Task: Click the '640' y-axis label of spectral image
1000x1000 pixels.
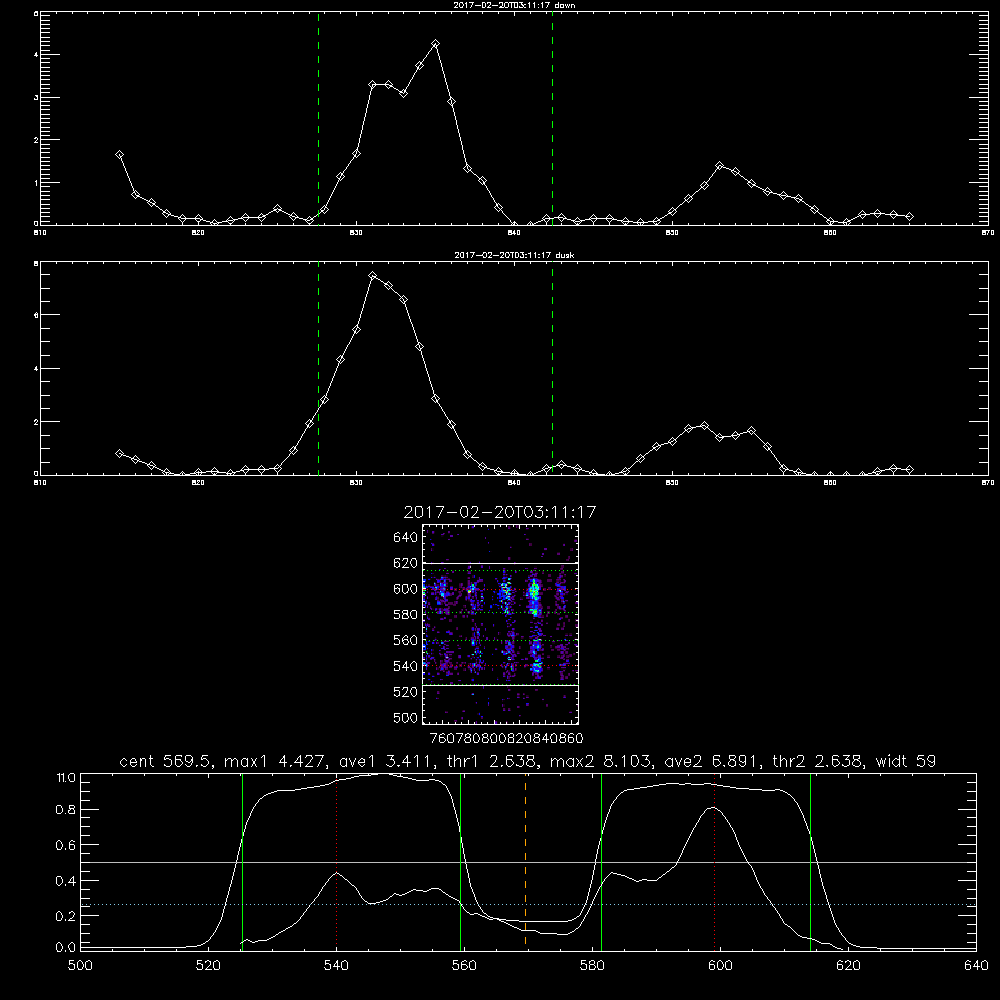Action: [406, 538]
